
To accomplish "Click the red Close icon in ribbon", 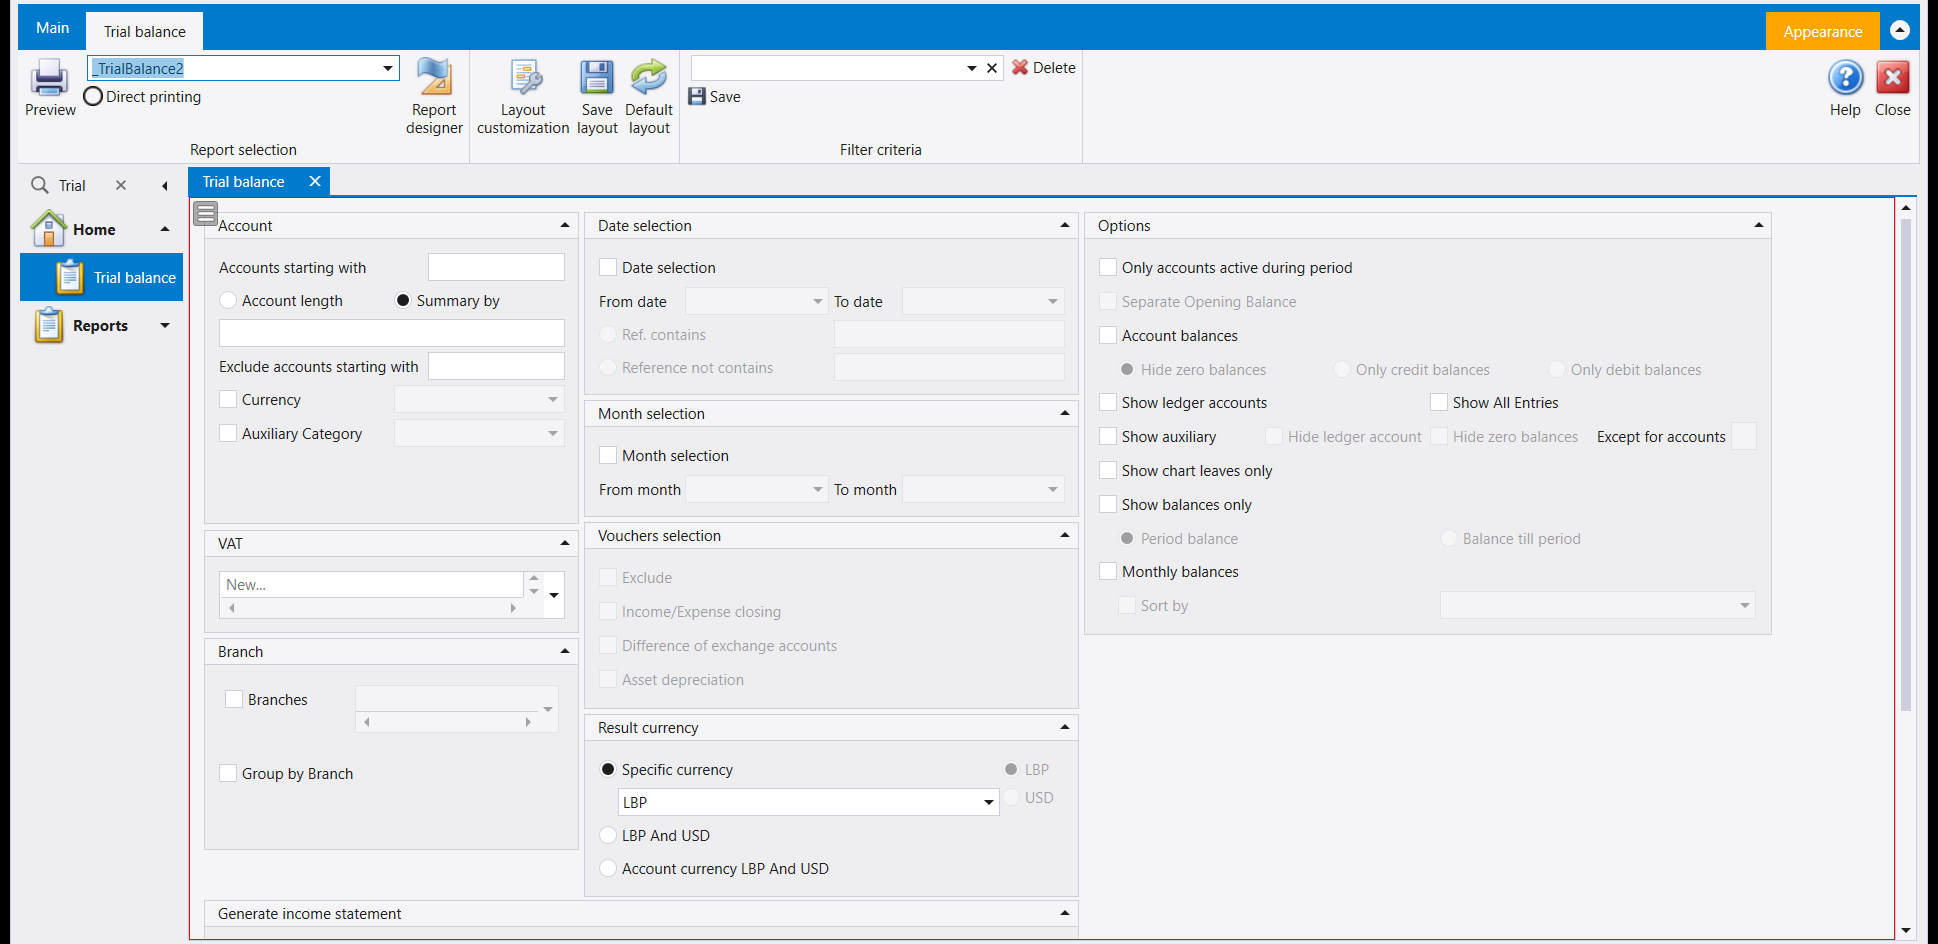I will [x=1892, y=78].
